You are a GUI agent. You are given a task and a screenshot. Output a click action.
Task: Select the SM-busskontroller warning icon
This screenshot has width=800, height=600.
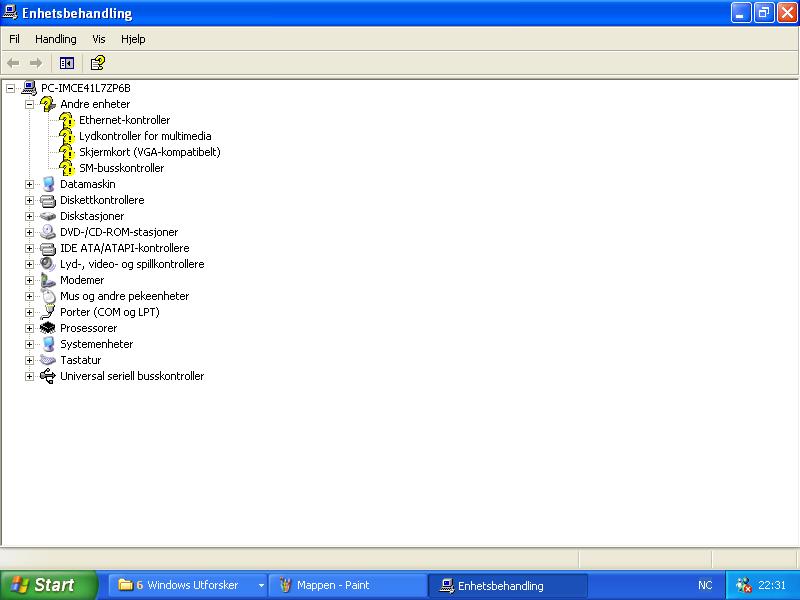[67, 168]
